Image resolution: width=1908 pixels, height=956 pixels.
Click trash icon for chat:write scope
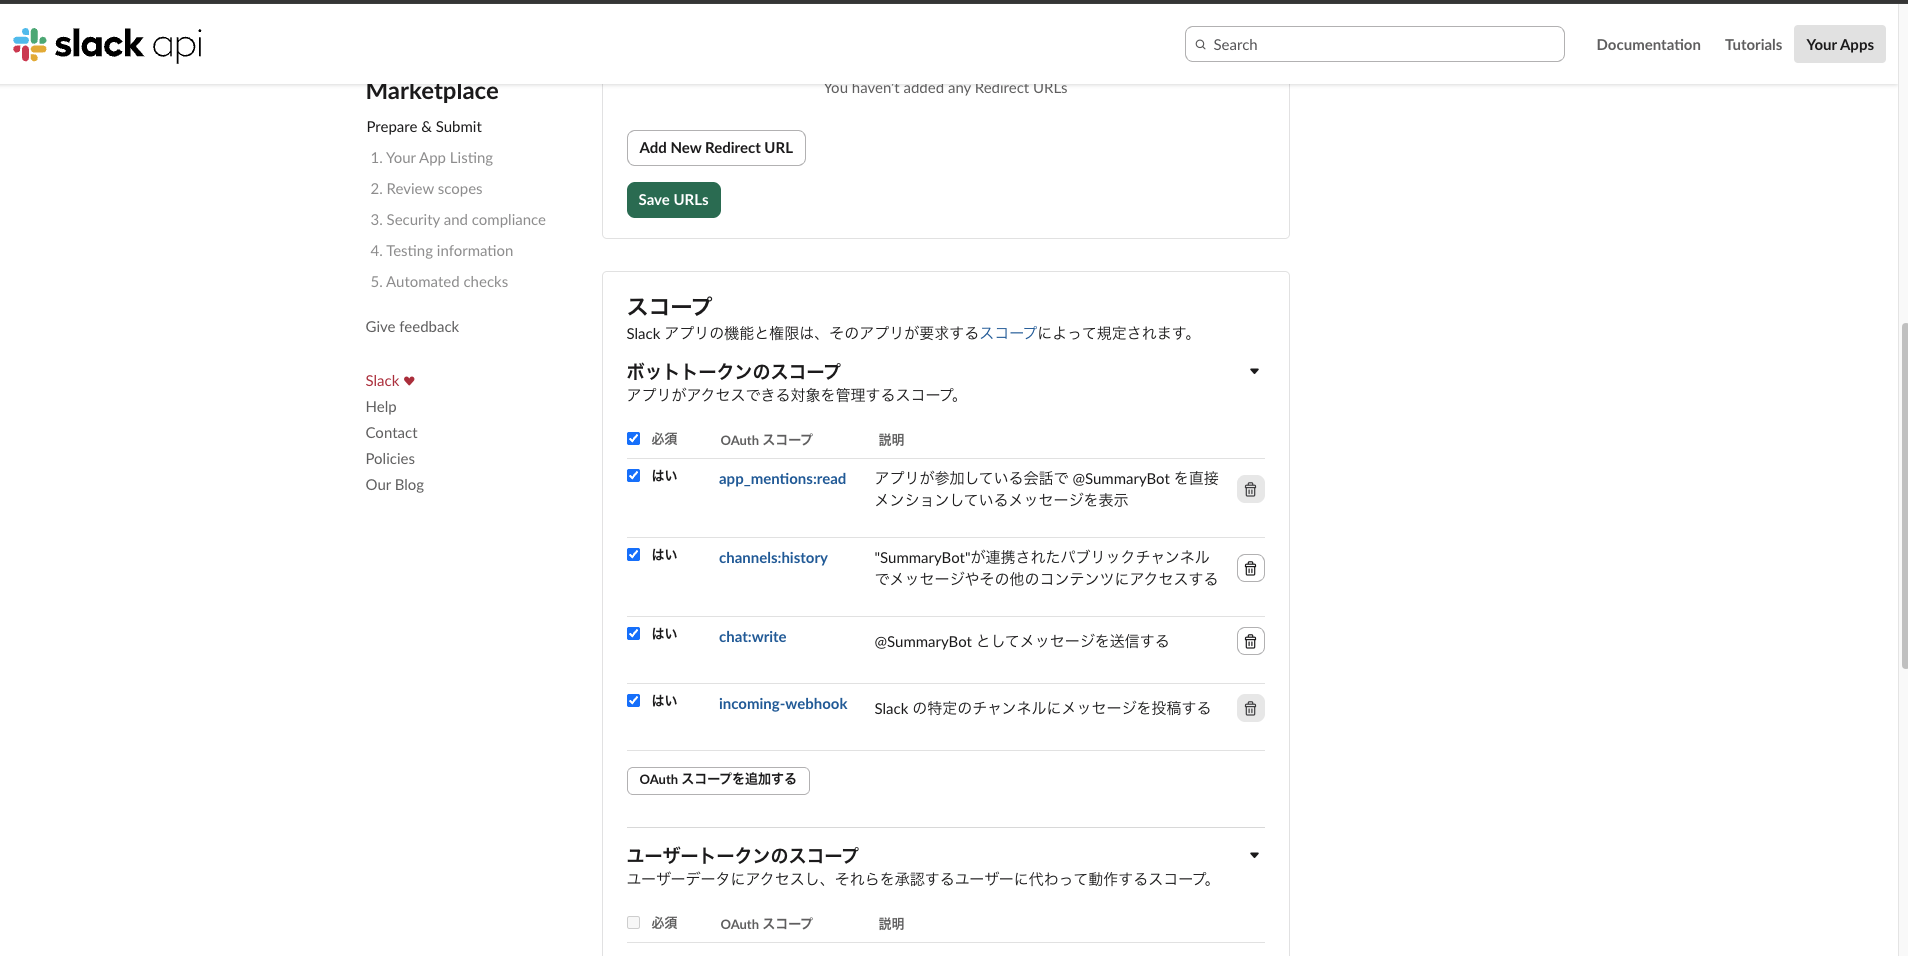(1250, 641)
